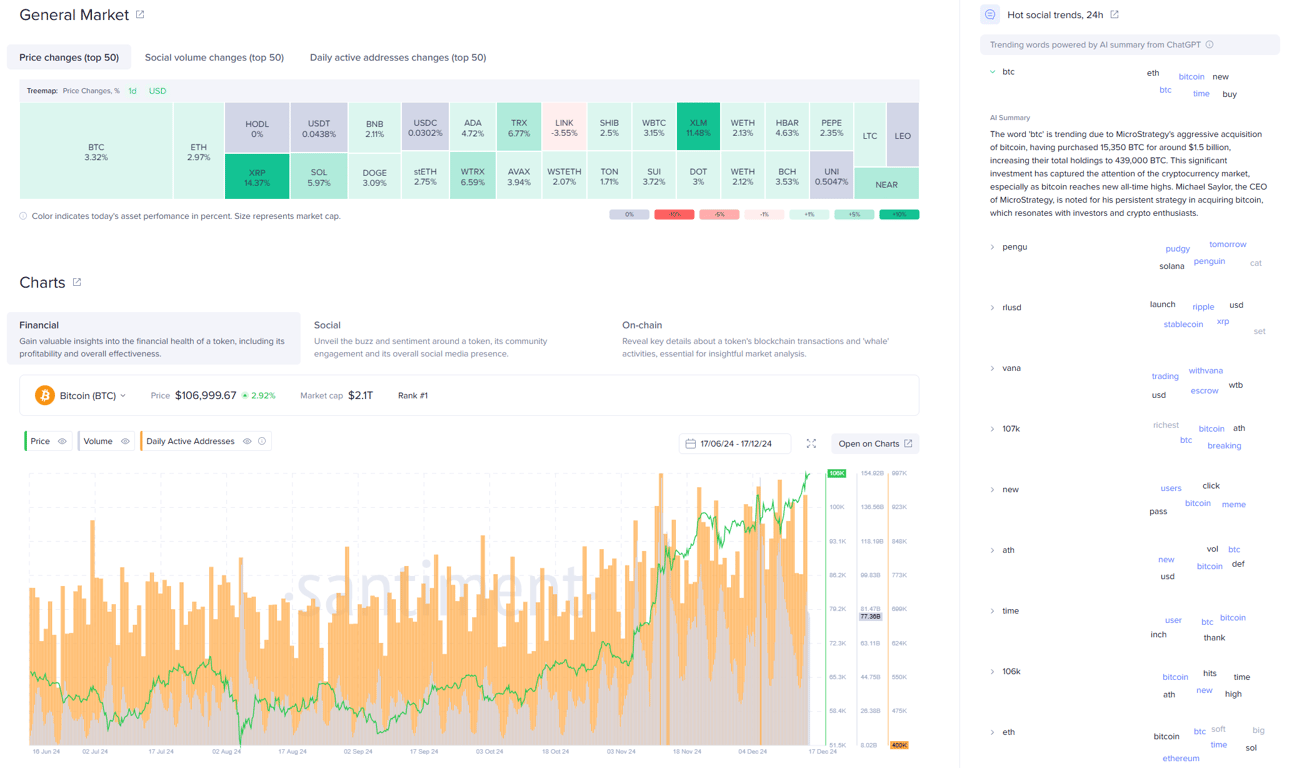Click the 'ripple' word link under rlusd
This screenshot has width=1297, height=768.
1203,307
